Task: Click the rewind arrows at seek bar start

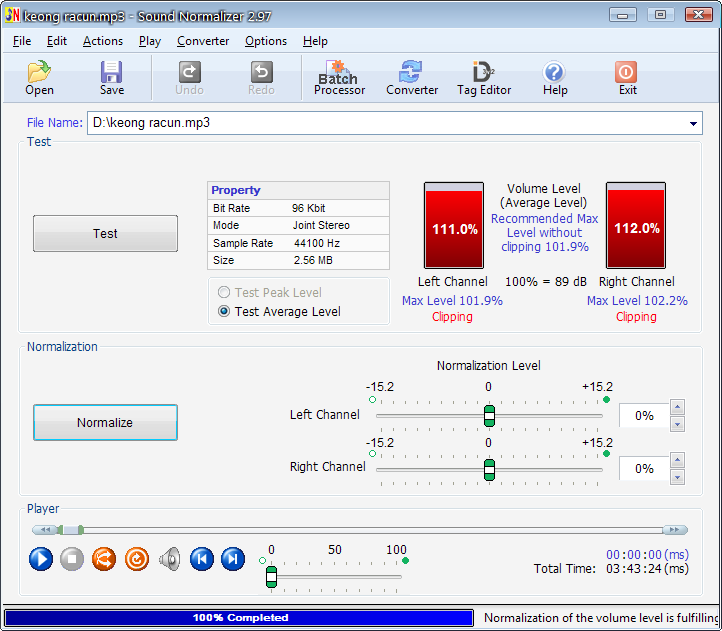Action: 45,530
